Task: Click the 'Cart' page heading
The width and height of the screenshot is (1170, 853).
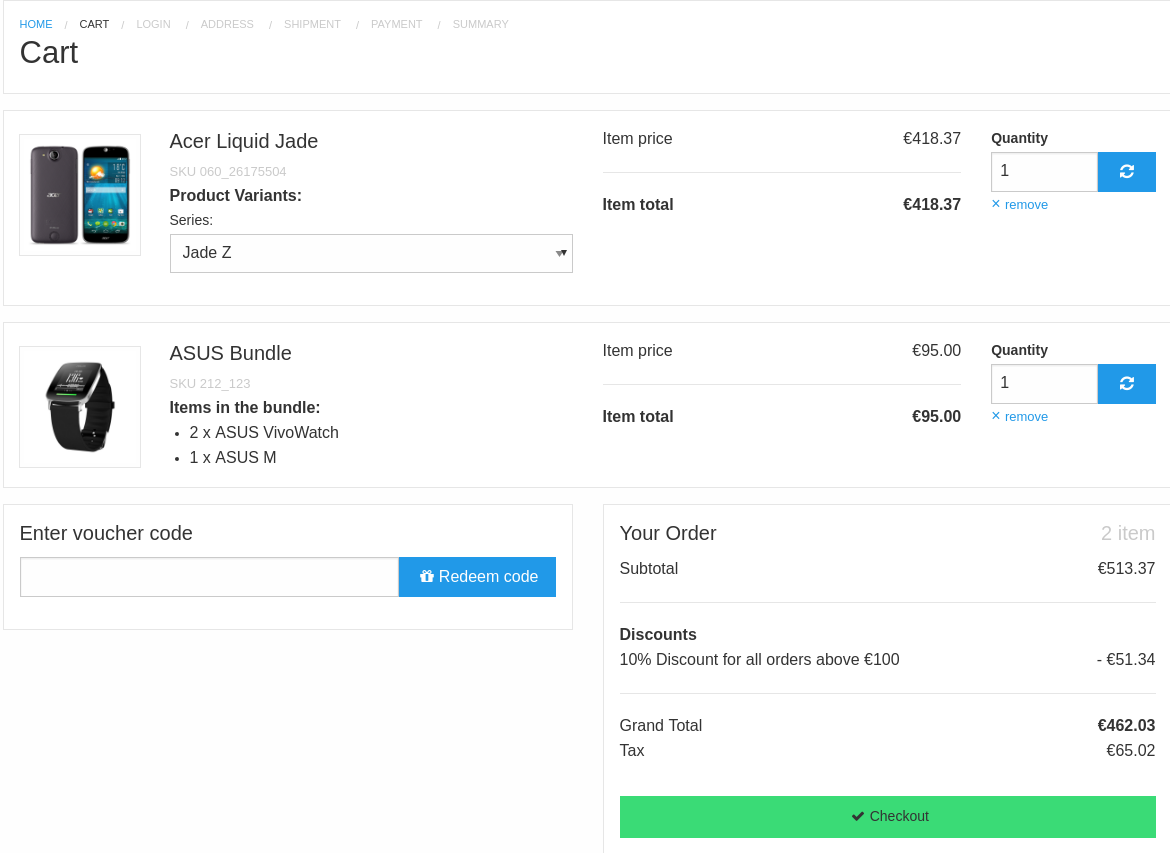Action: [49, 53]
